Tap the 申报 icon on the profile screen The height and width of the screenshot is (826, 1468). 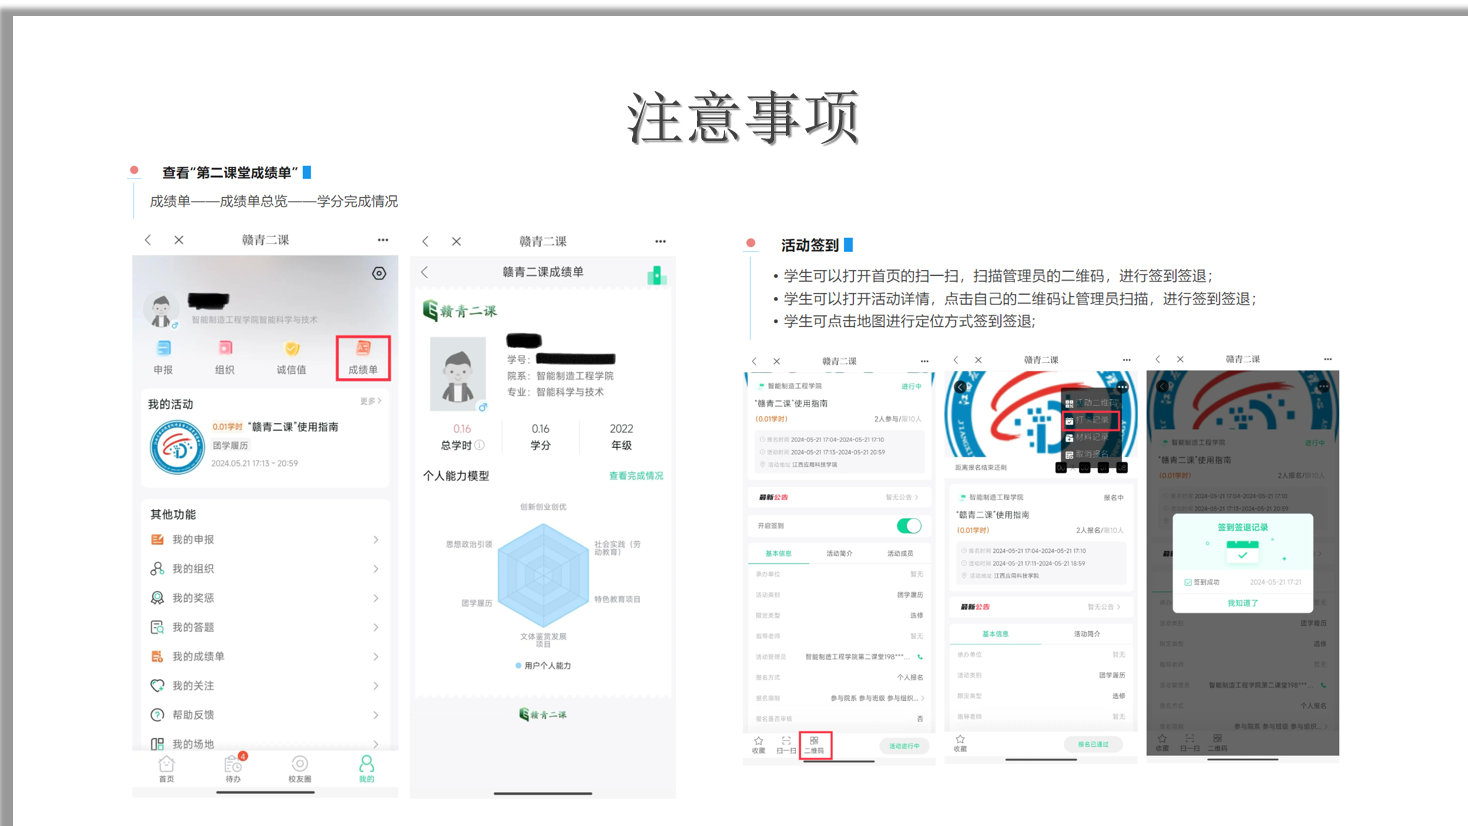point(163,348)
